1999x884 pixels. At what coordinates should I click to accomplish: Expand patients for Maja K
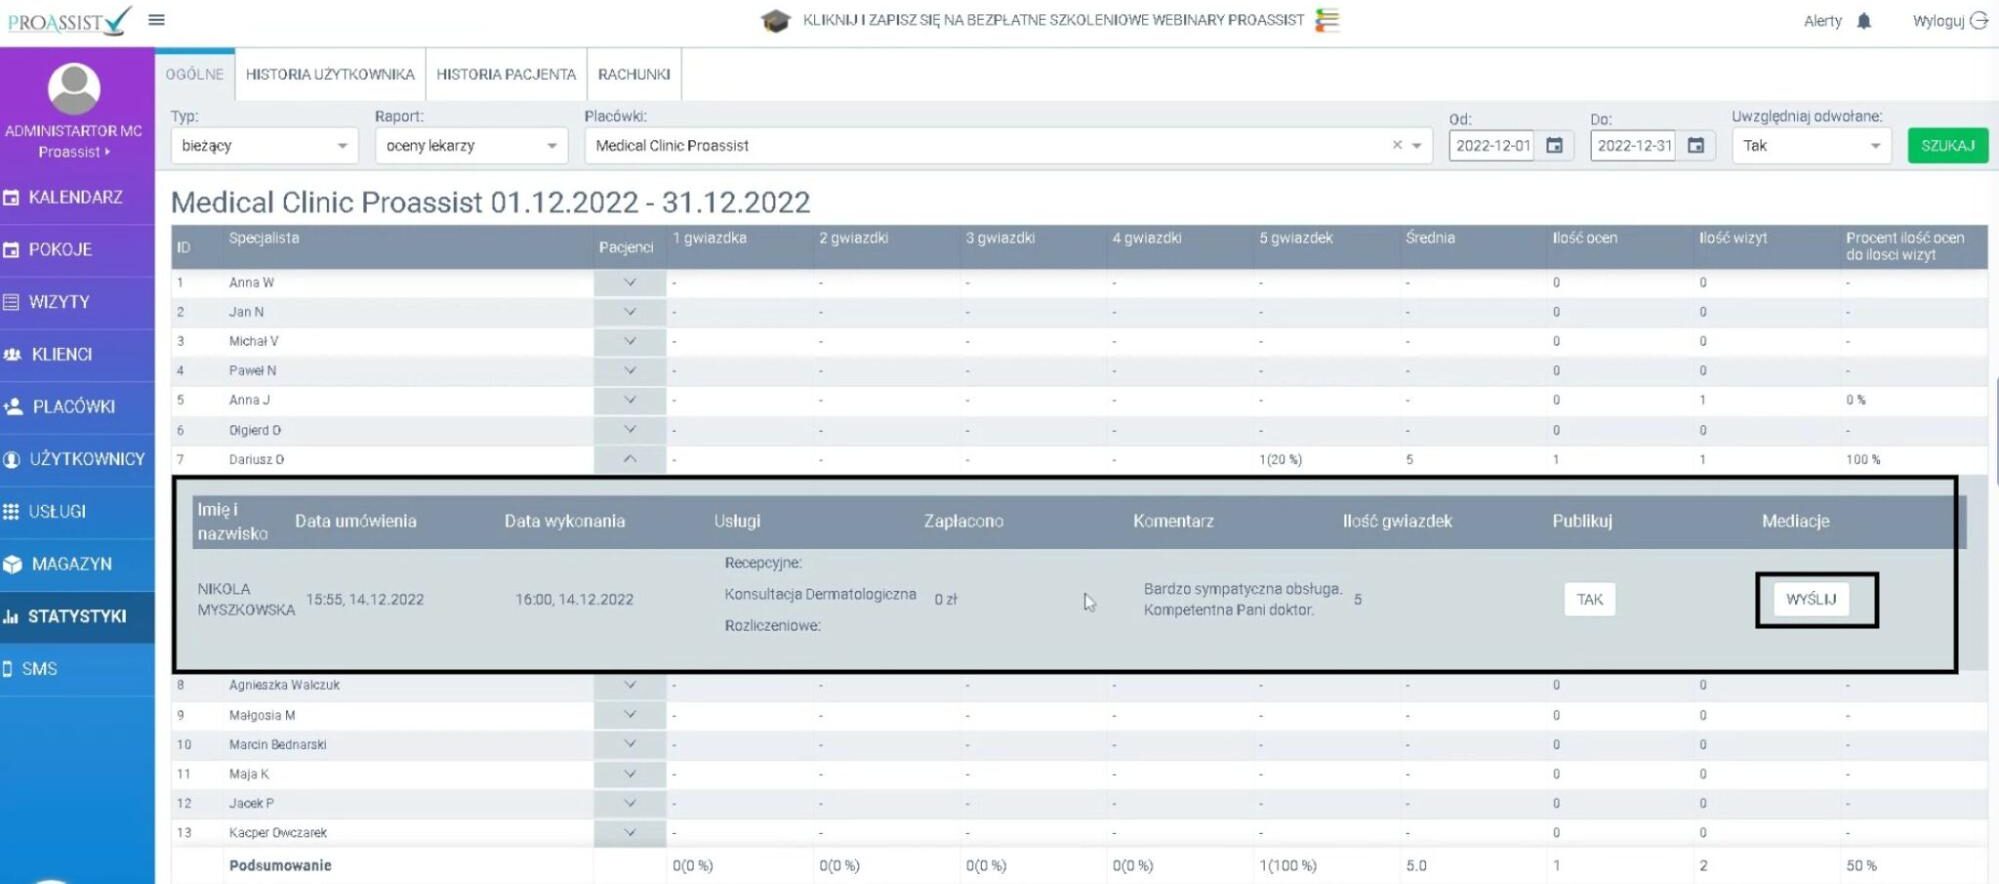pyautogui.click(x=630, y=774)
